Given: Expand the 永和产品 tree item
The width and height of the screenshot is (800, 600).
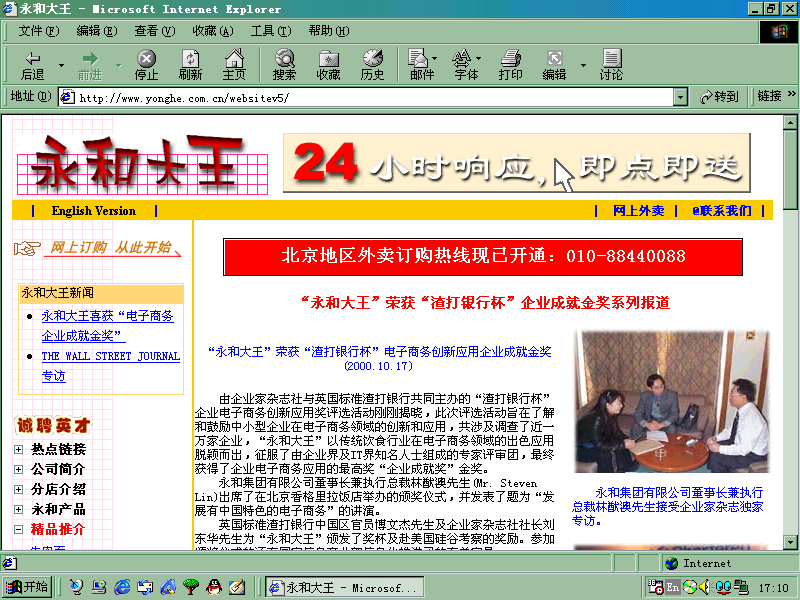Looking at the screenshot, I should point(19,509).
